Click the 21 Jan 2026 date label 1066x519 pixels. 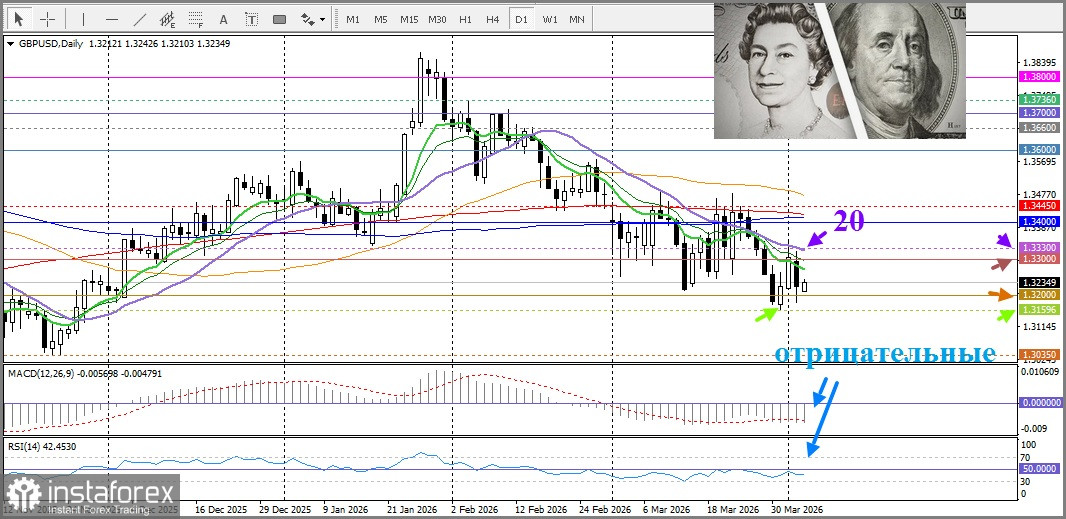(413, 509)
